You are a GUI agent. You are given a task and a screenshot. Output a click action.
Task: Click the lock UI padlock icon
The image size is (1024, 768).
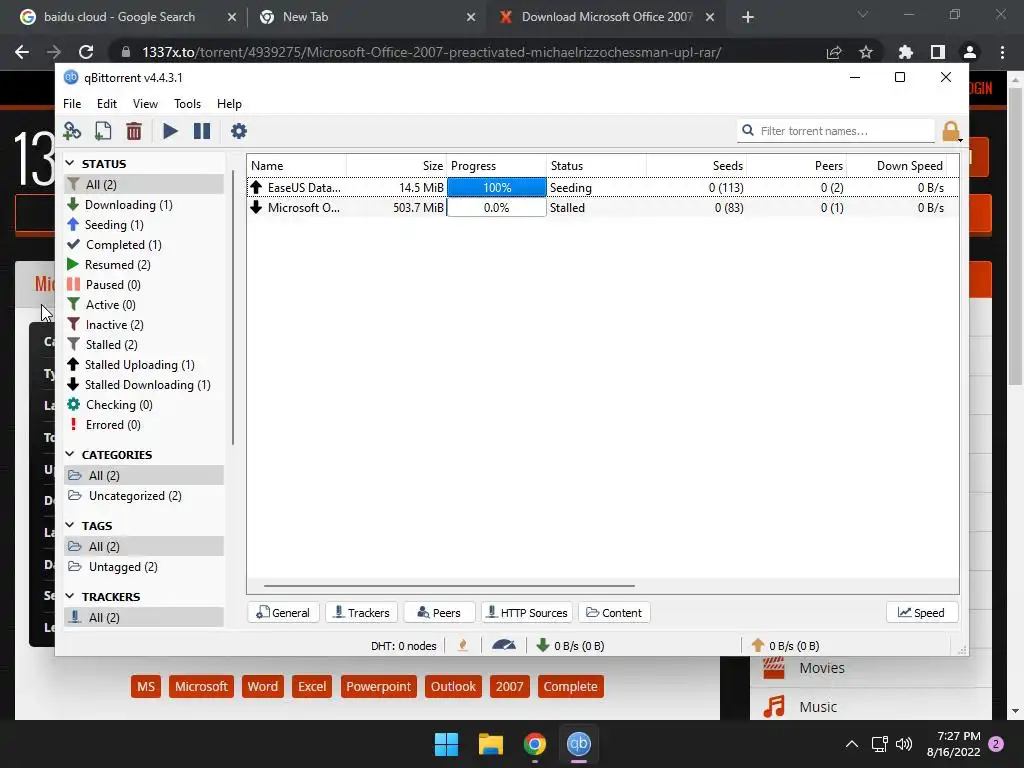coord(950,131)
